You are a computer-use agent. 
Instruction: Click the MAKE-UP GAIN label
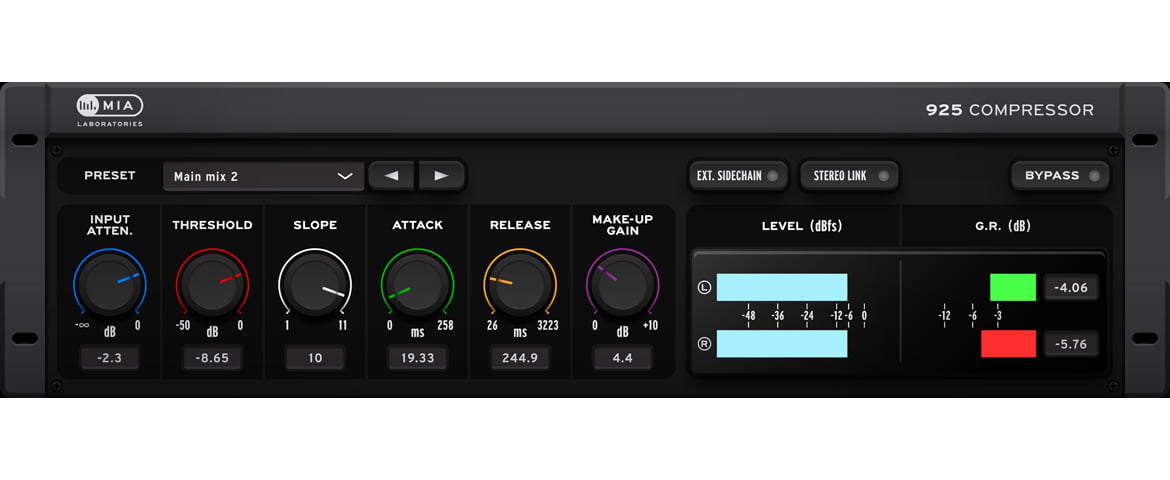pyautogui.click(x=622, y=225)
